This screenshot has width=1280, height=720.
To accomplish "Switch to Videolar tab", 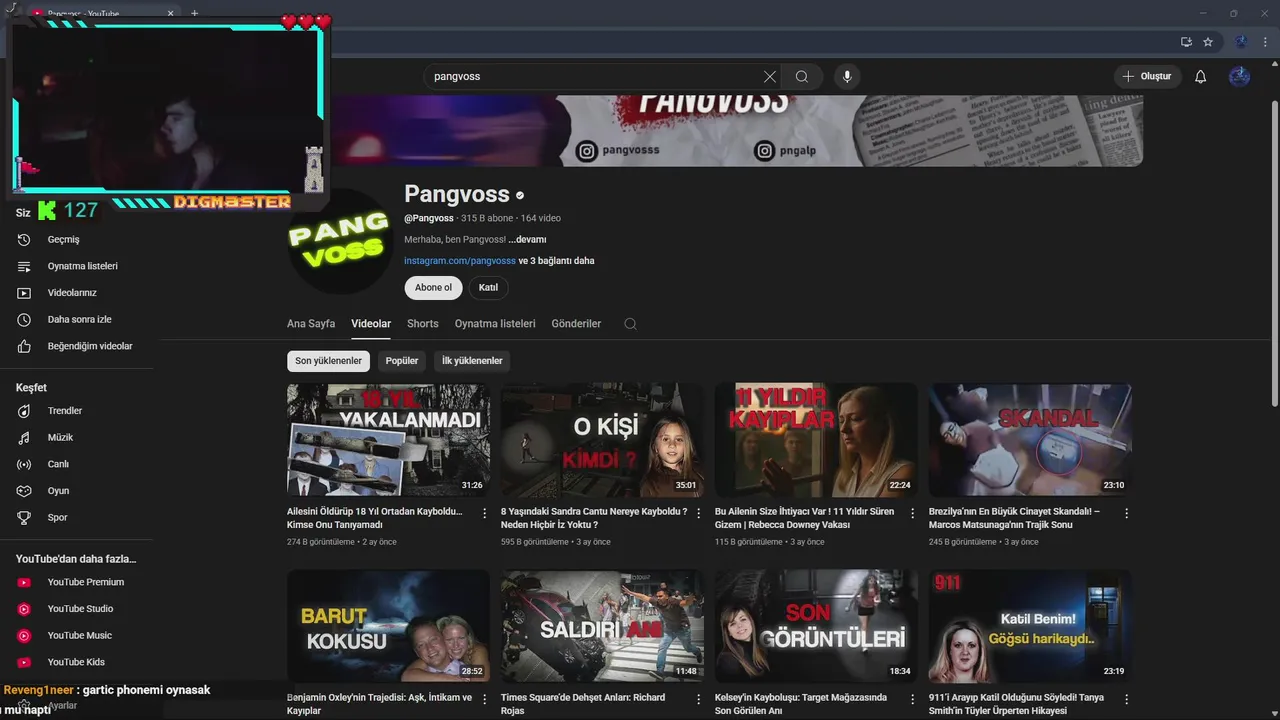I will [371, 324].
